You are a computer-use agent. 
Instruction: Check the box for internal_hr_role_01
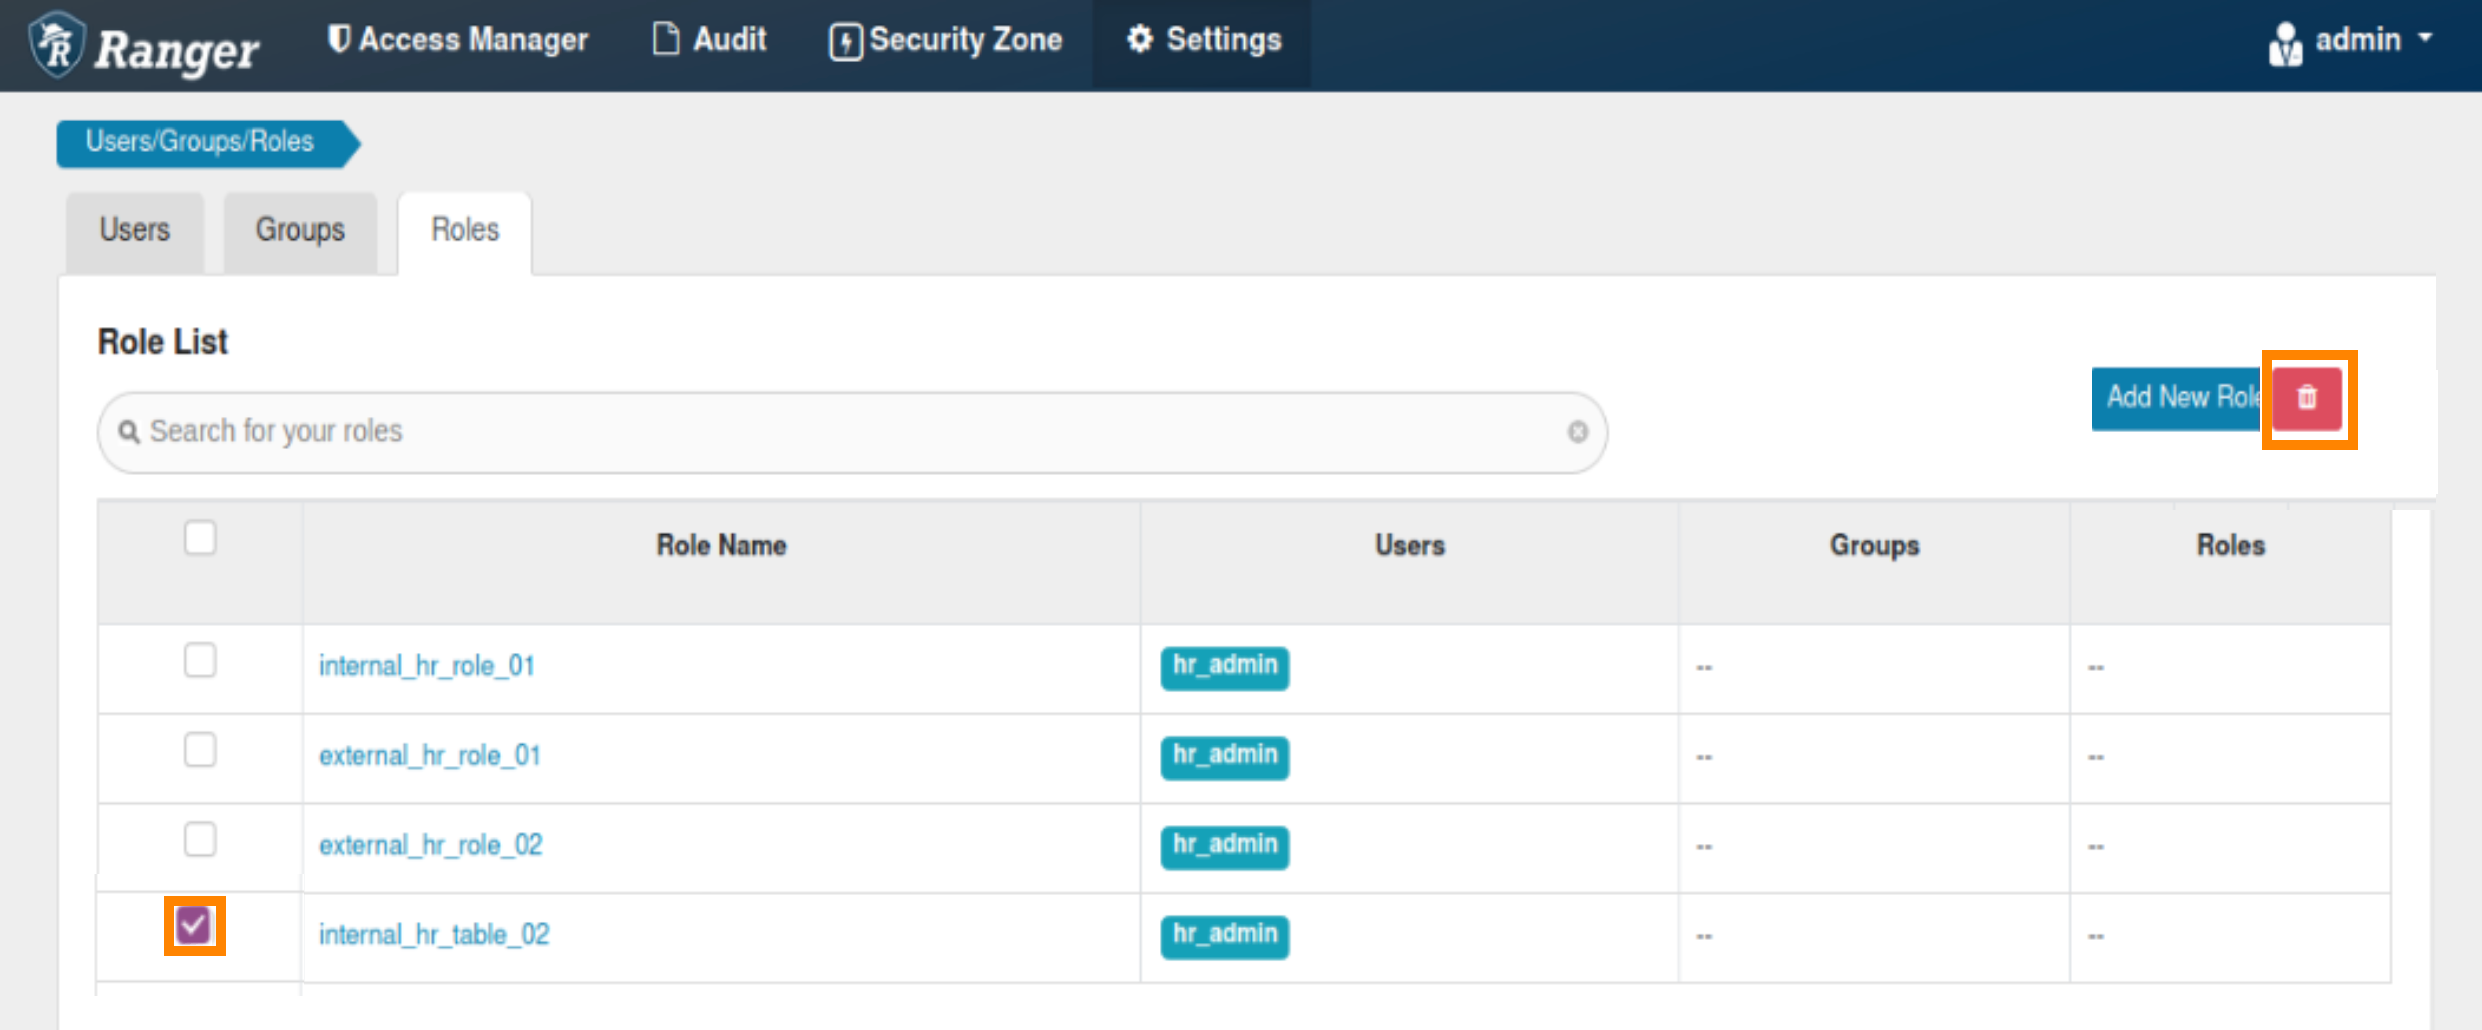click(x=200, y=661)
